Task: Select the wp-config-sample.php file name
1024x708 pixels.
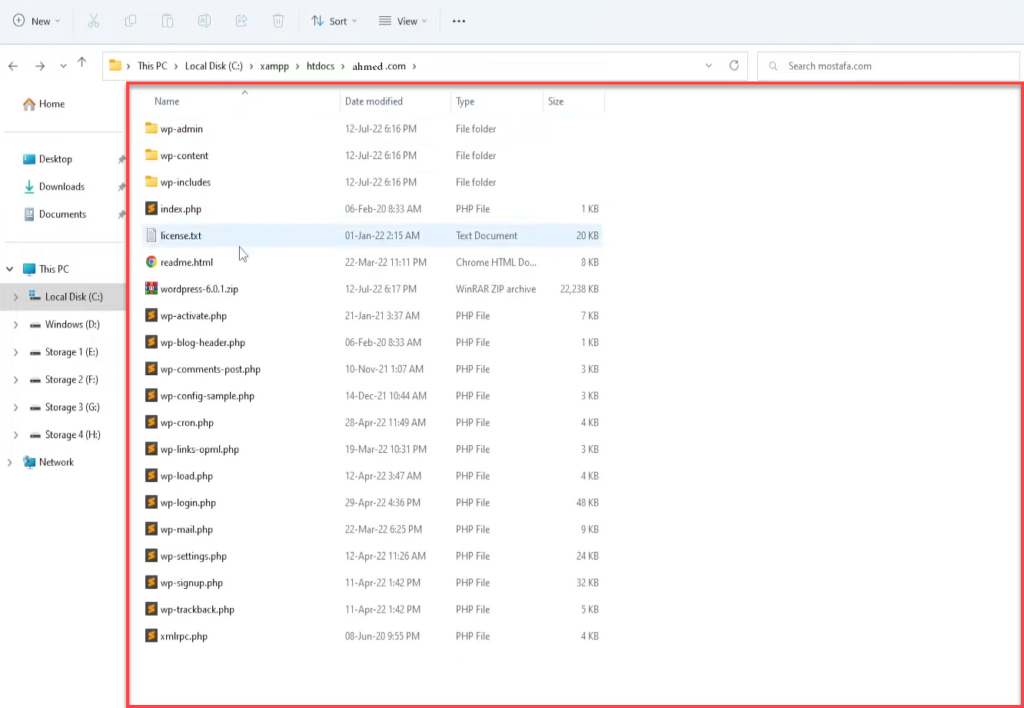Action: coord(208,396)
